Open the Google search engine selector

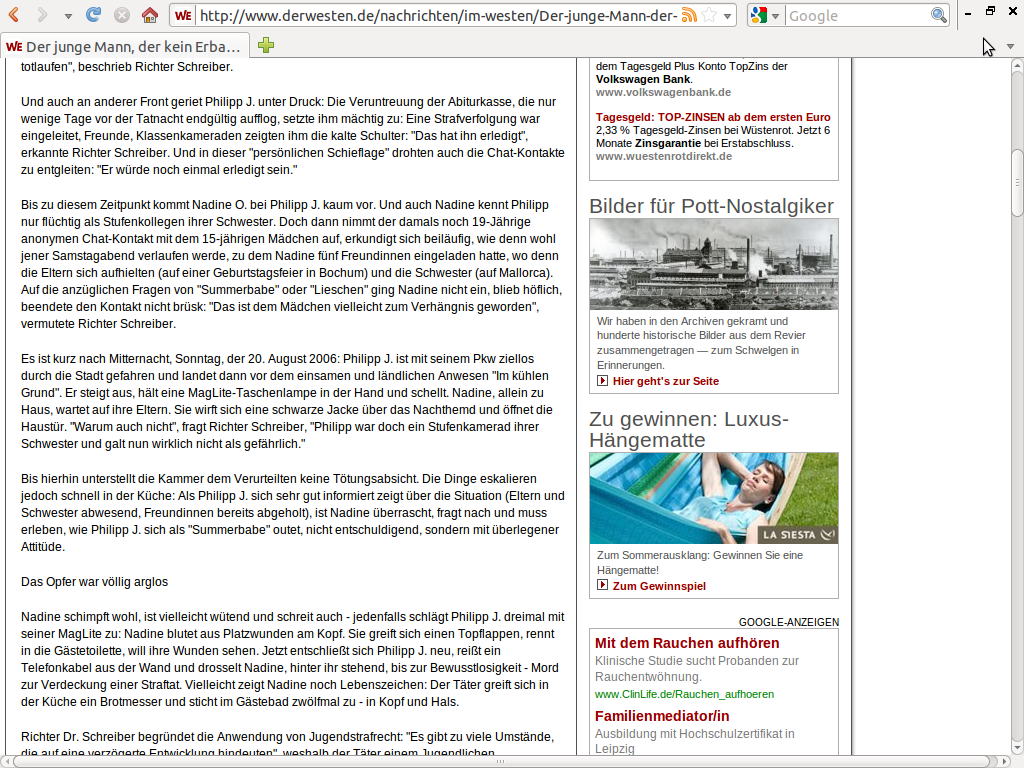765,15
